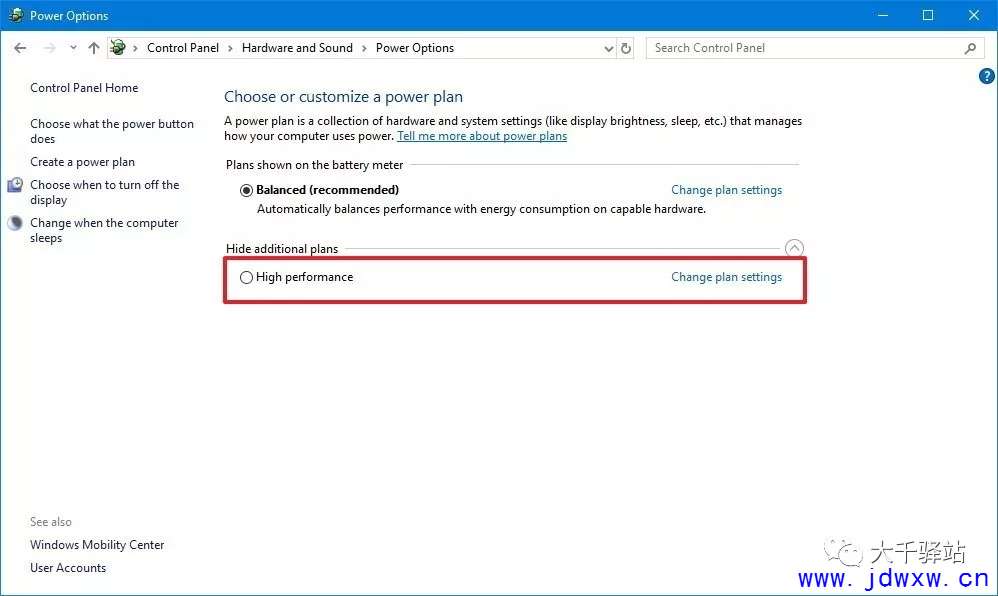Open Control Panel Home
Image resolution: width=998 pixels, height=596 pixels.
(84, 88)
